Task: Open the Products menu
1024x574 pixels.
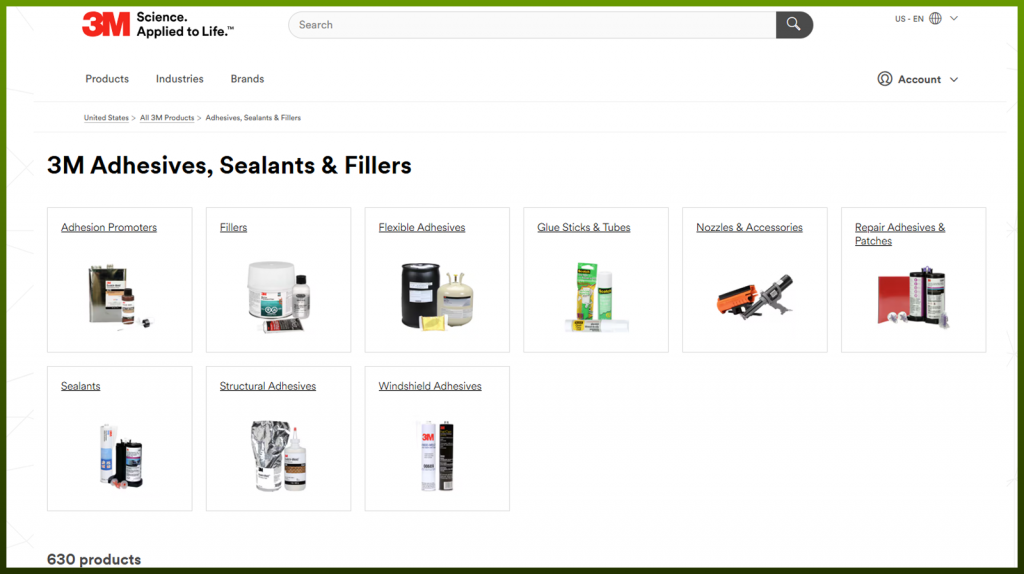Action: coord(107,78)
